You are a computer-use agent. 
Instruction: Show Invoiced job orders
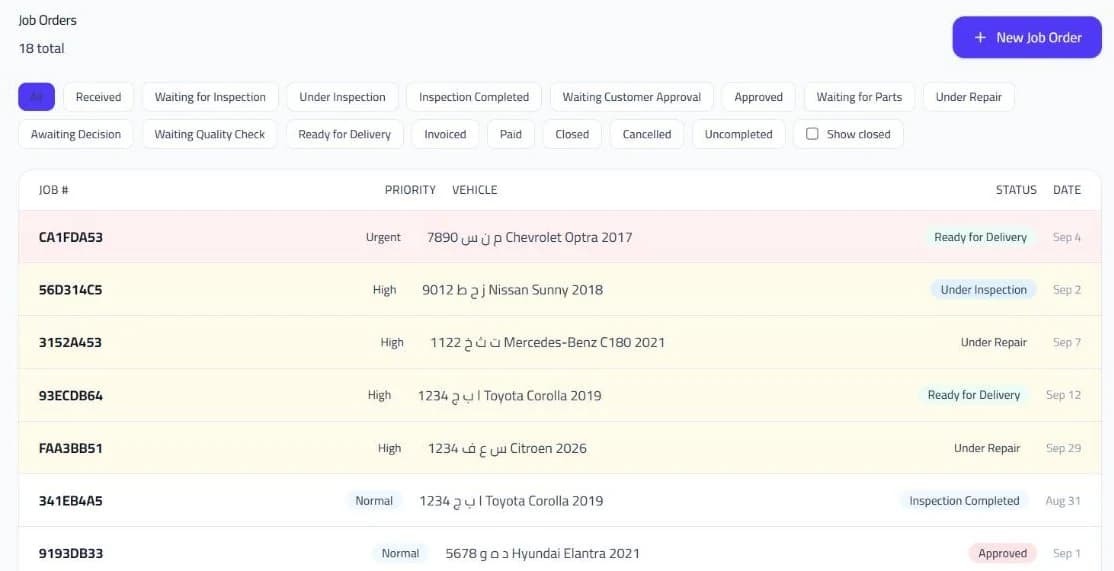tap(445, 134)
